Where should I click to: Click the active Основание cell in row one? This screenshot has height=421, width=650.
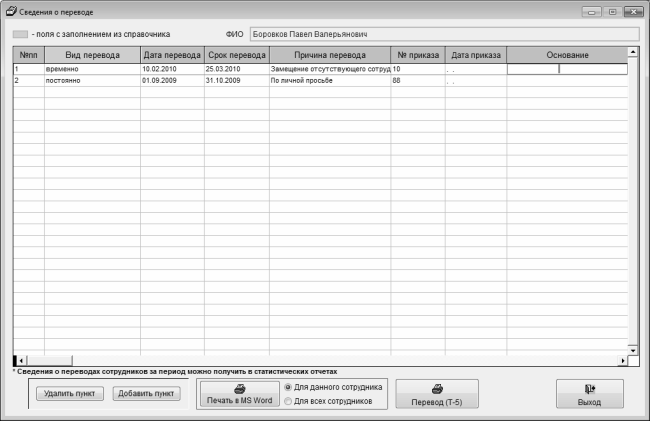[x=567, y=69]
